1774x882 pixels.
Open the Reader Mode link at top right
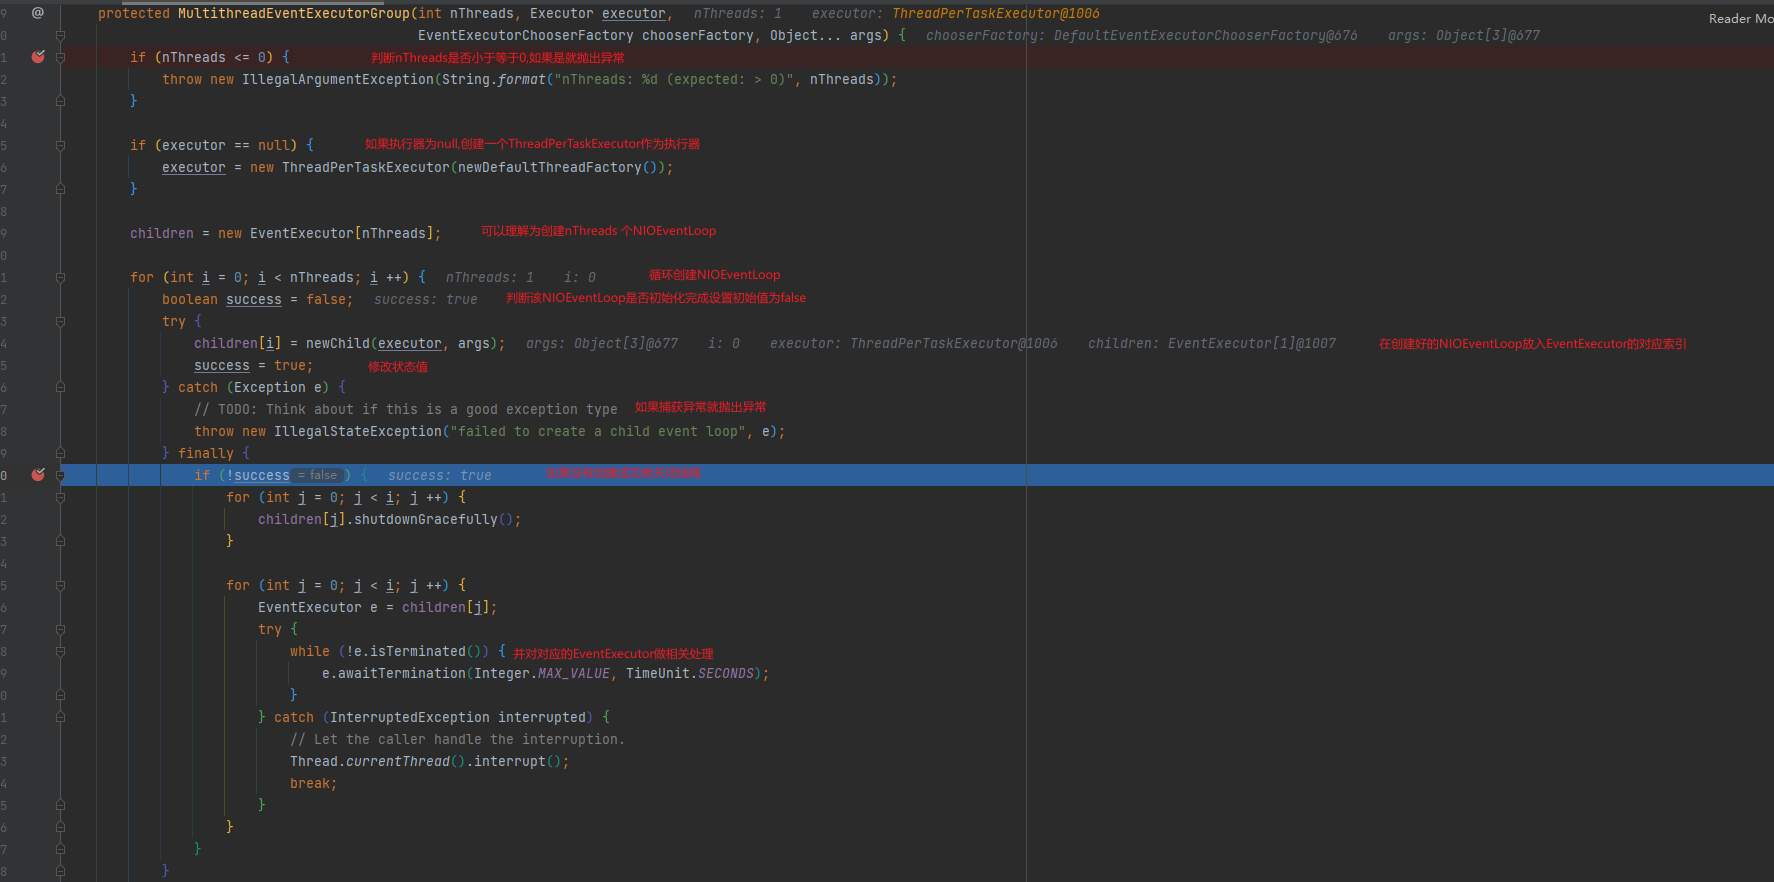coord(1740,18)
